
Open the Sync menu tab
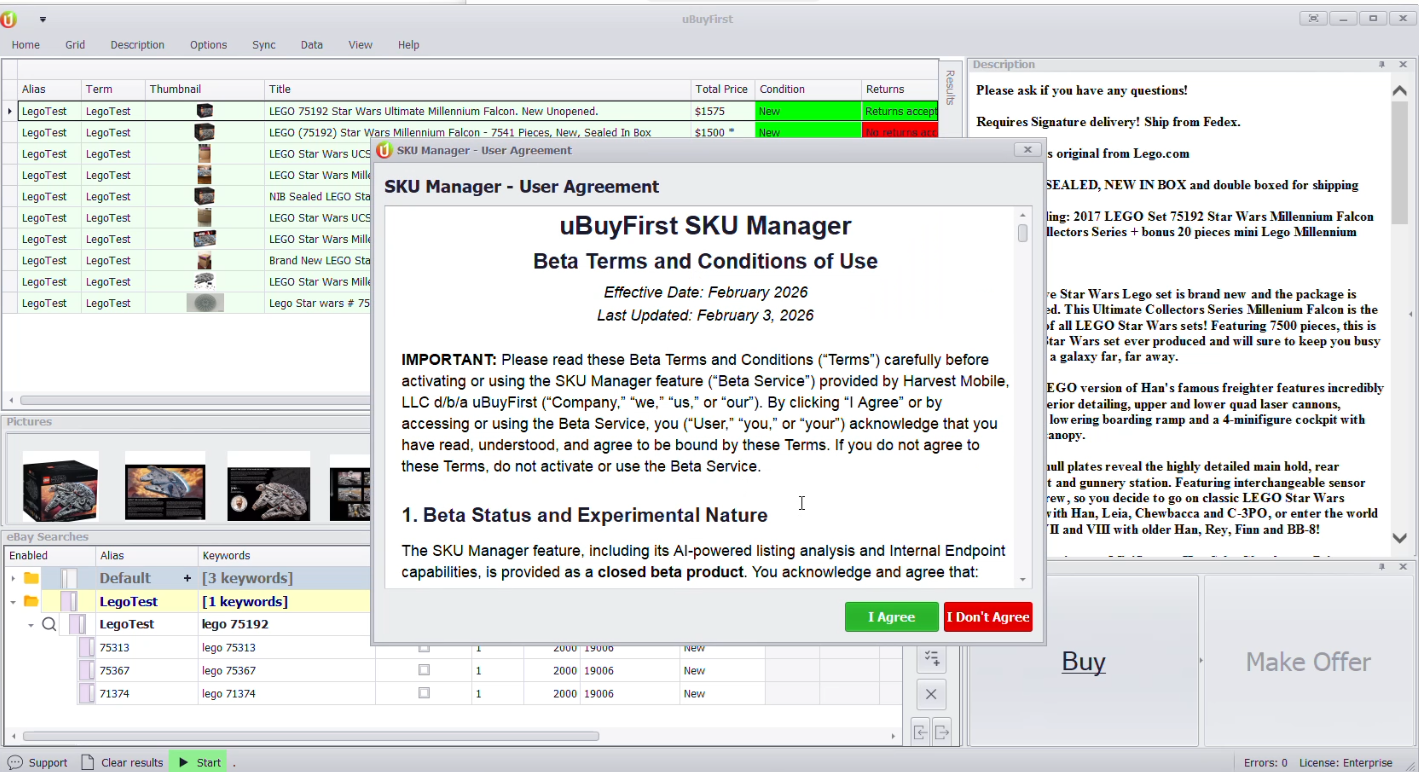click(264, 45)
